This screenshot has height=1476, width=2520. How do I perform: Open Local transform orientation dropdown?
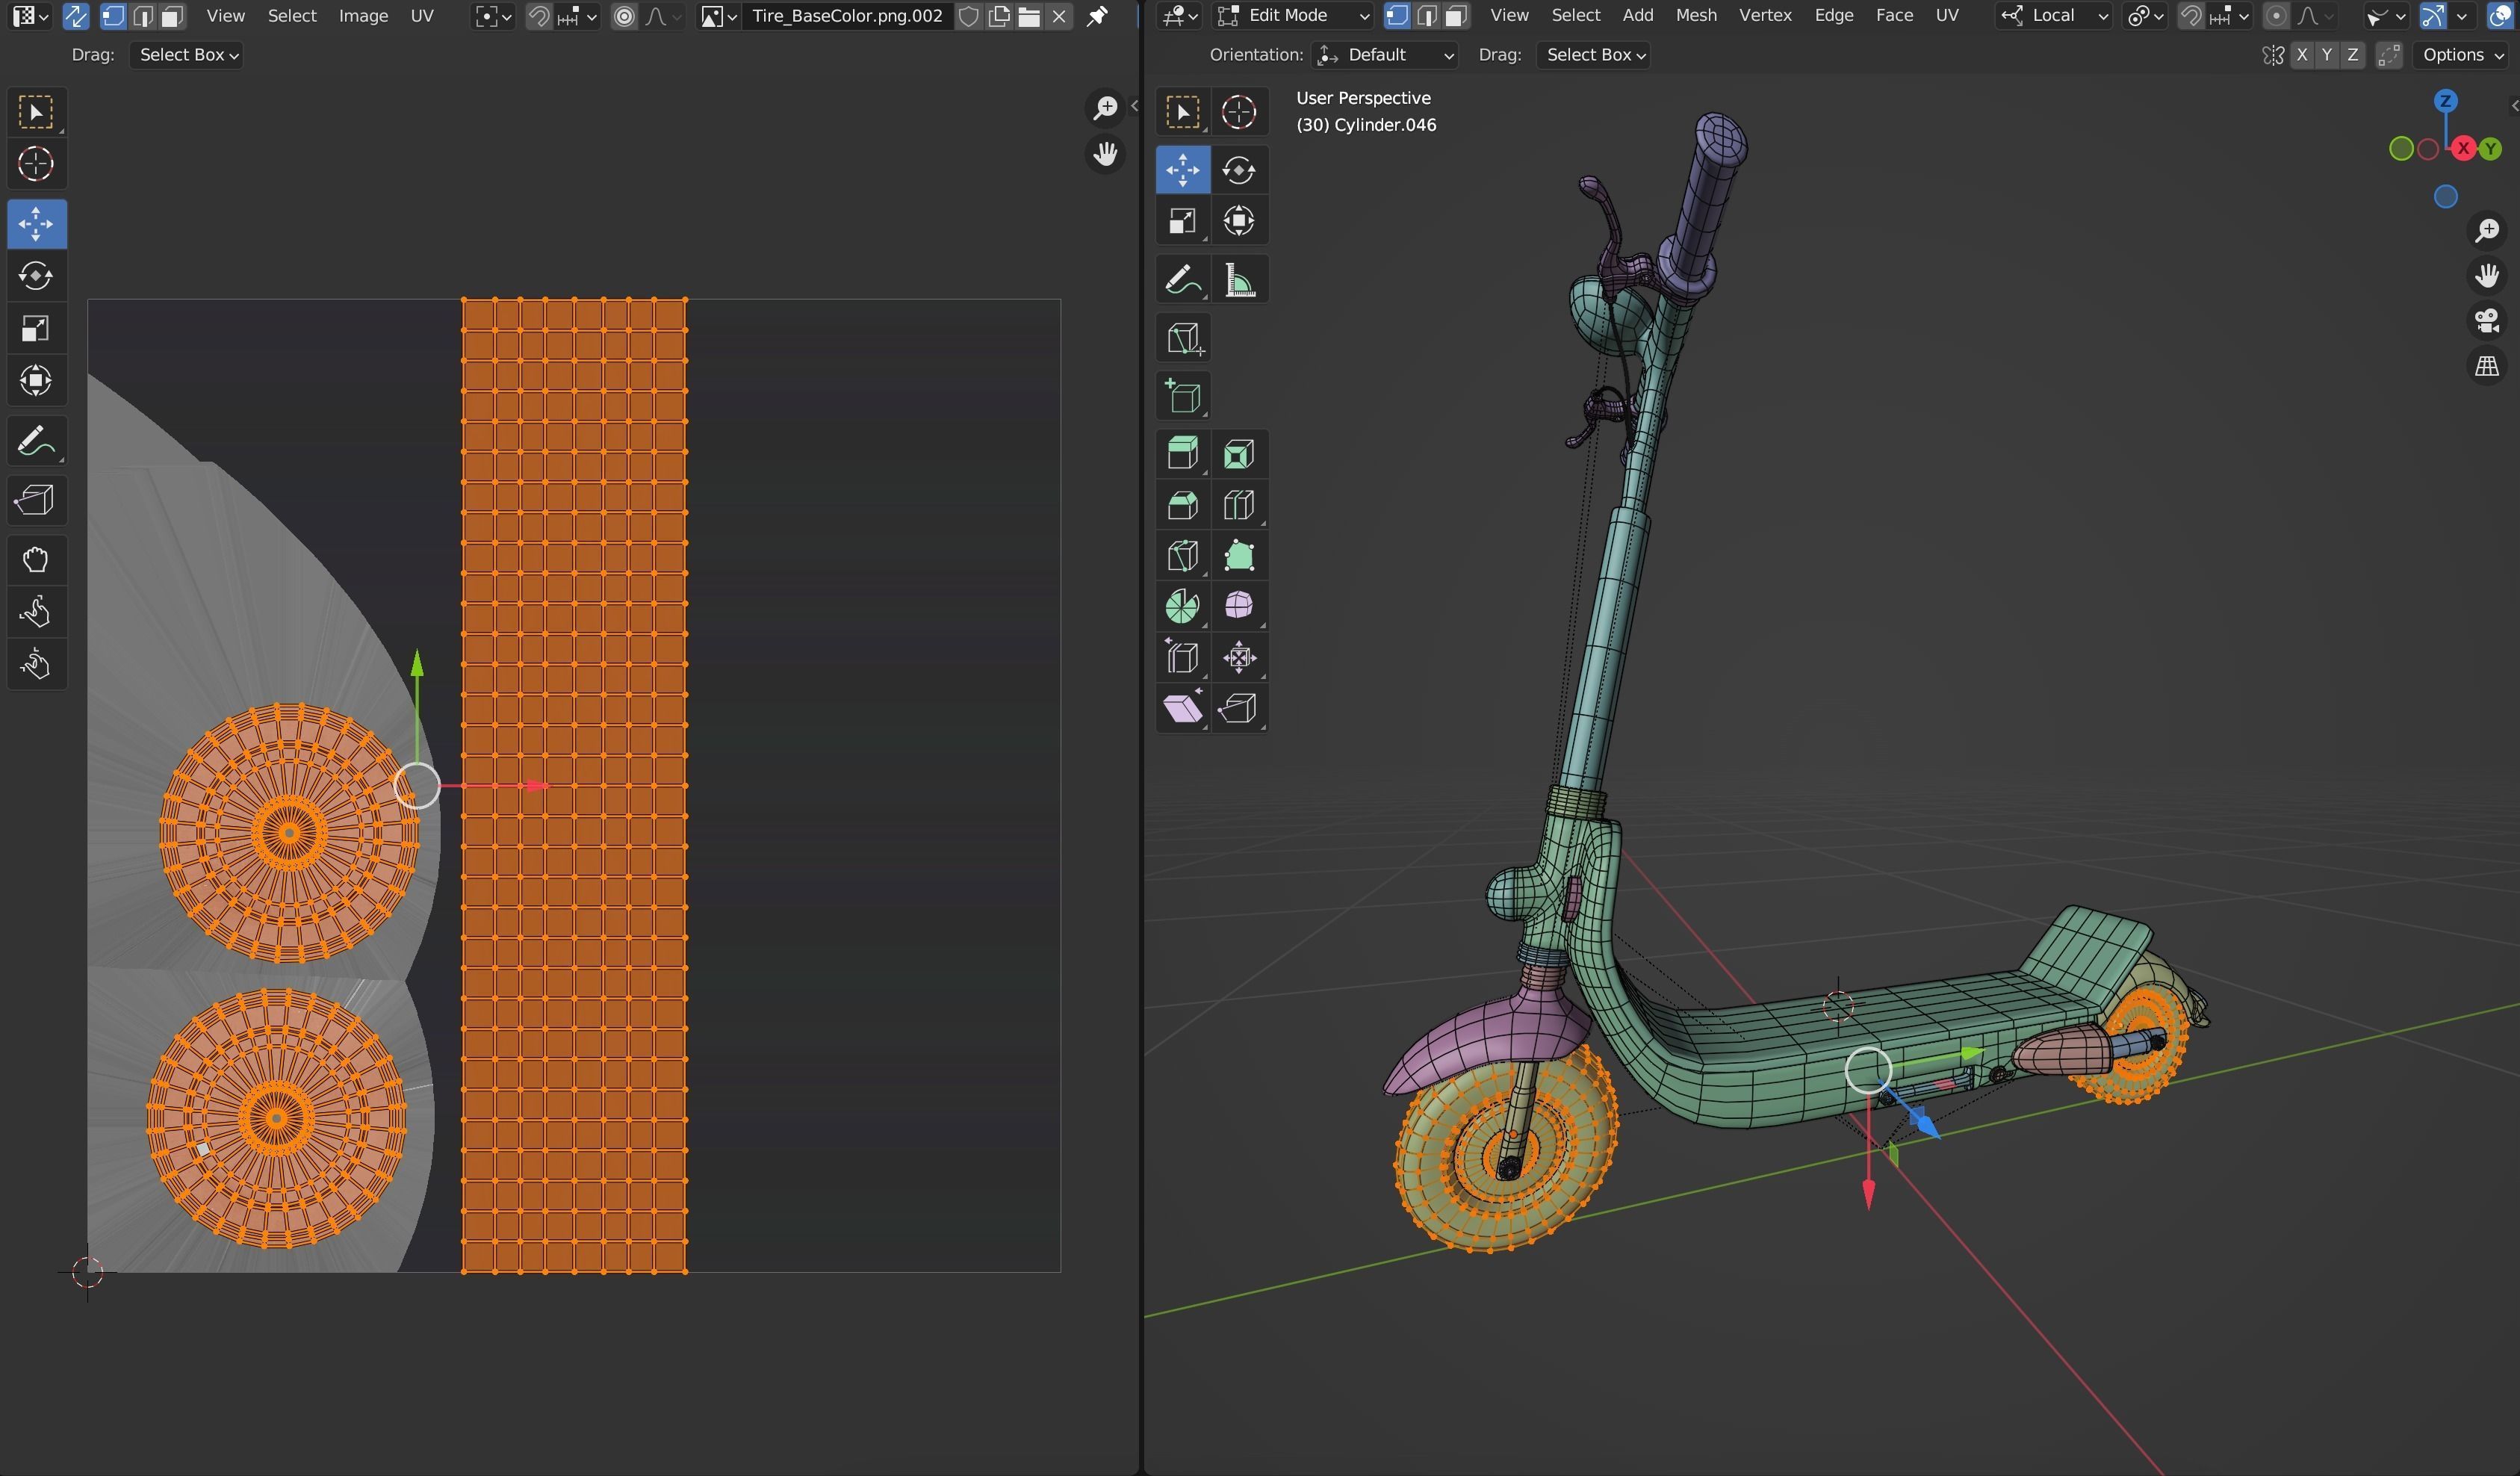(x=2054, y=16)
